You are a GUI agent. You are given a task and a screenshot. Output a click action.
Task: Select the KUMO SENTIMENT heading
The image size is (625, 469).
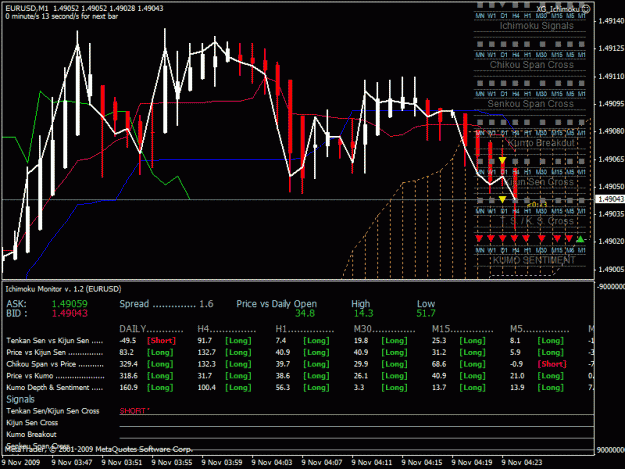pos(534,260)
